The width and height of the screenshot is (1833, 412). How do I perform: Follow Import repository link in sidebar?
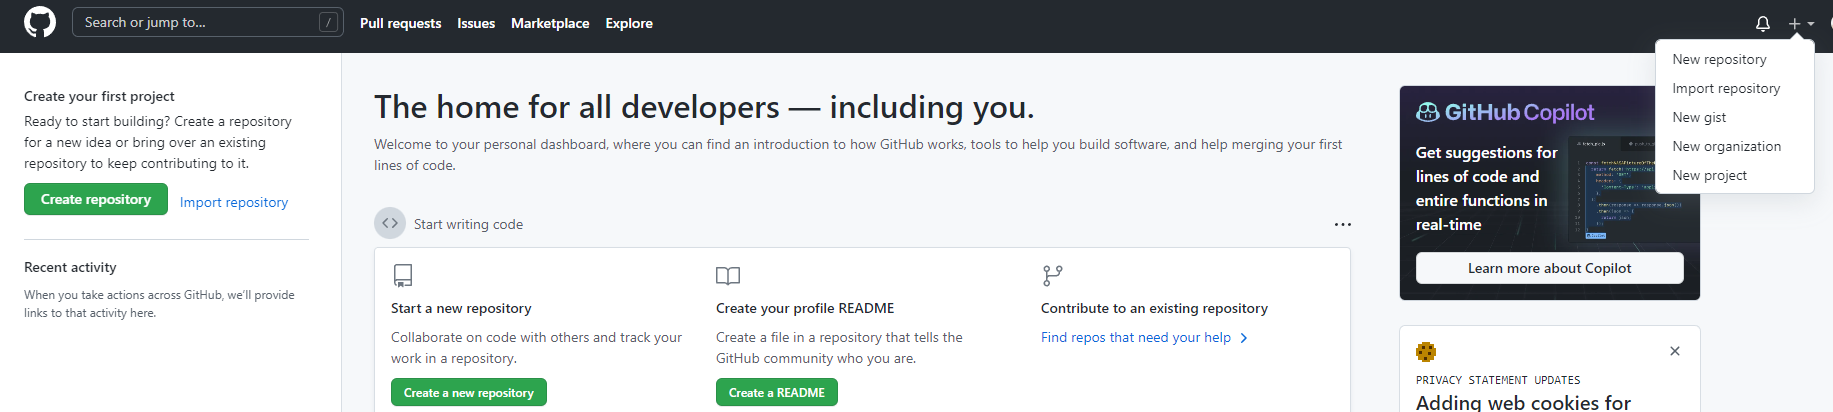[234, 202]
